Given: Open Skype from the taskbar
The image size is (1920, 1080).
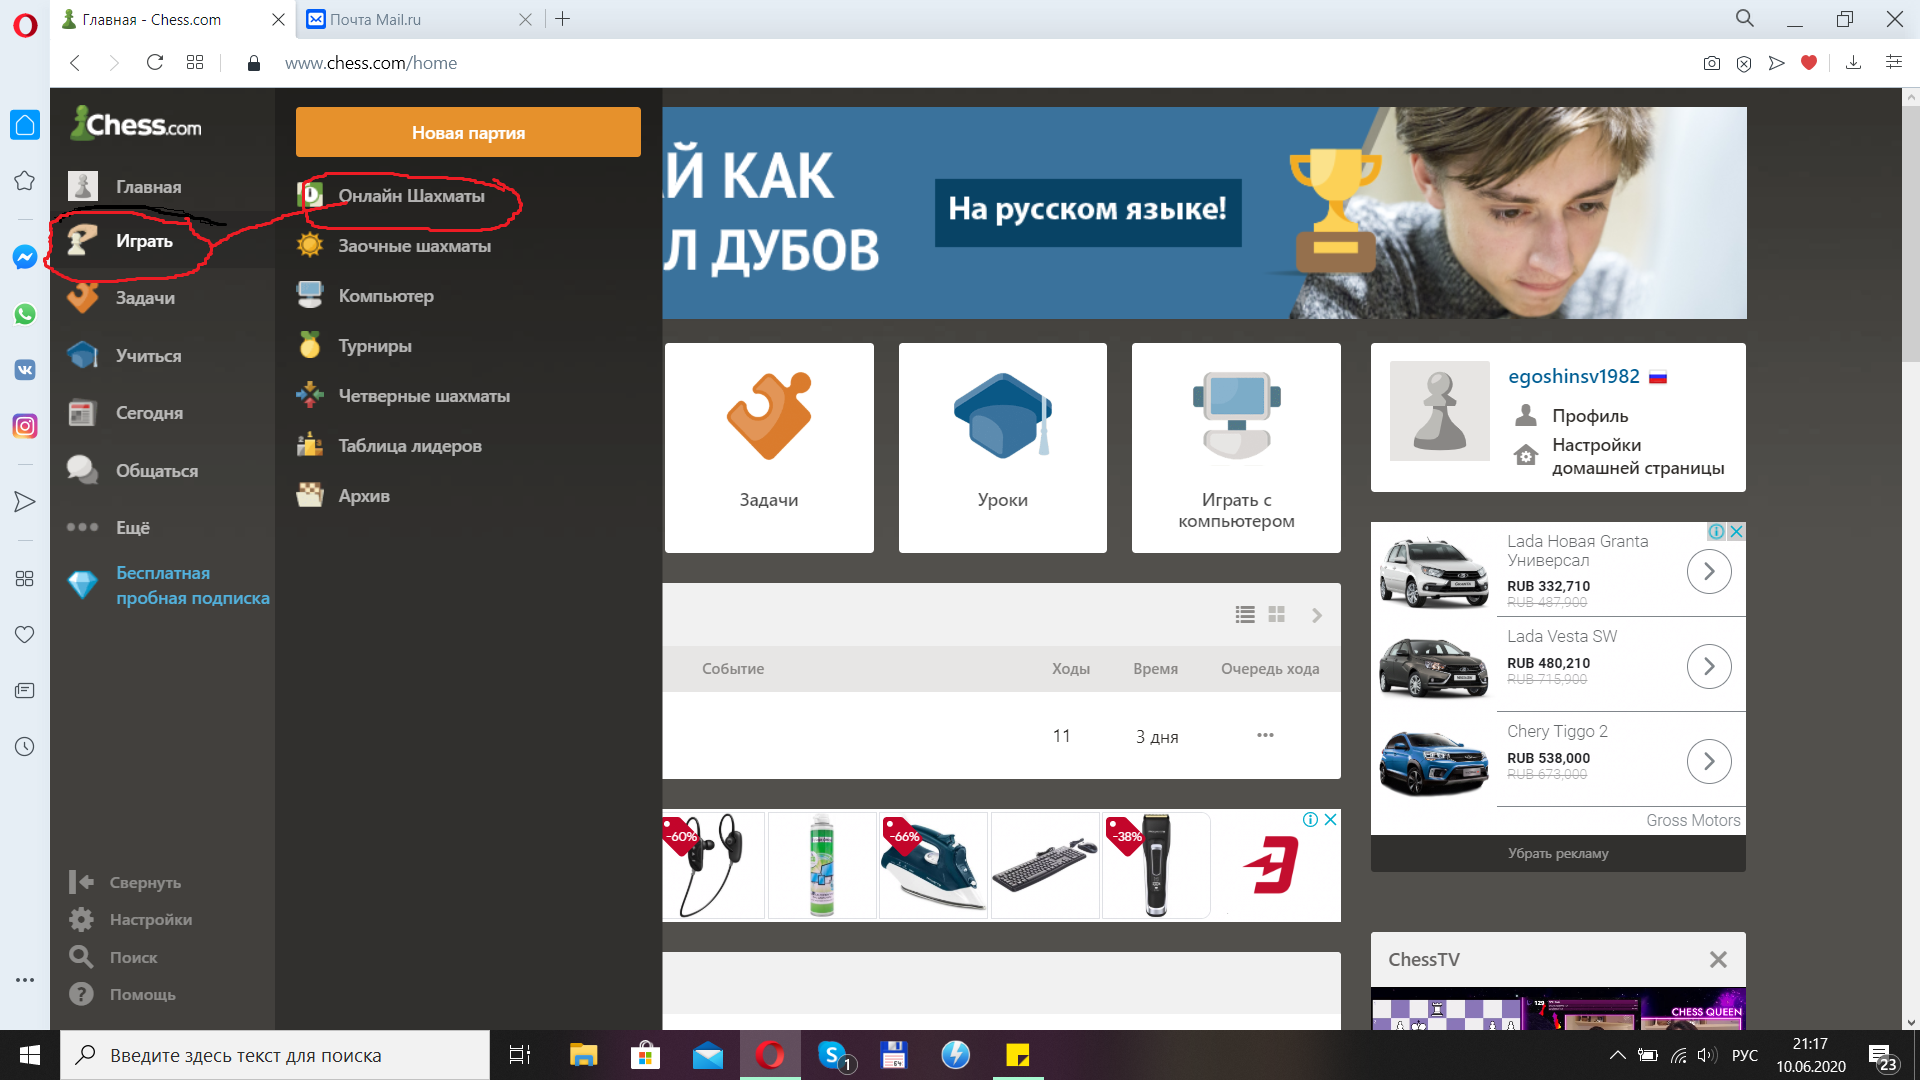Looking at the screenshot, I should (833, 1055).
